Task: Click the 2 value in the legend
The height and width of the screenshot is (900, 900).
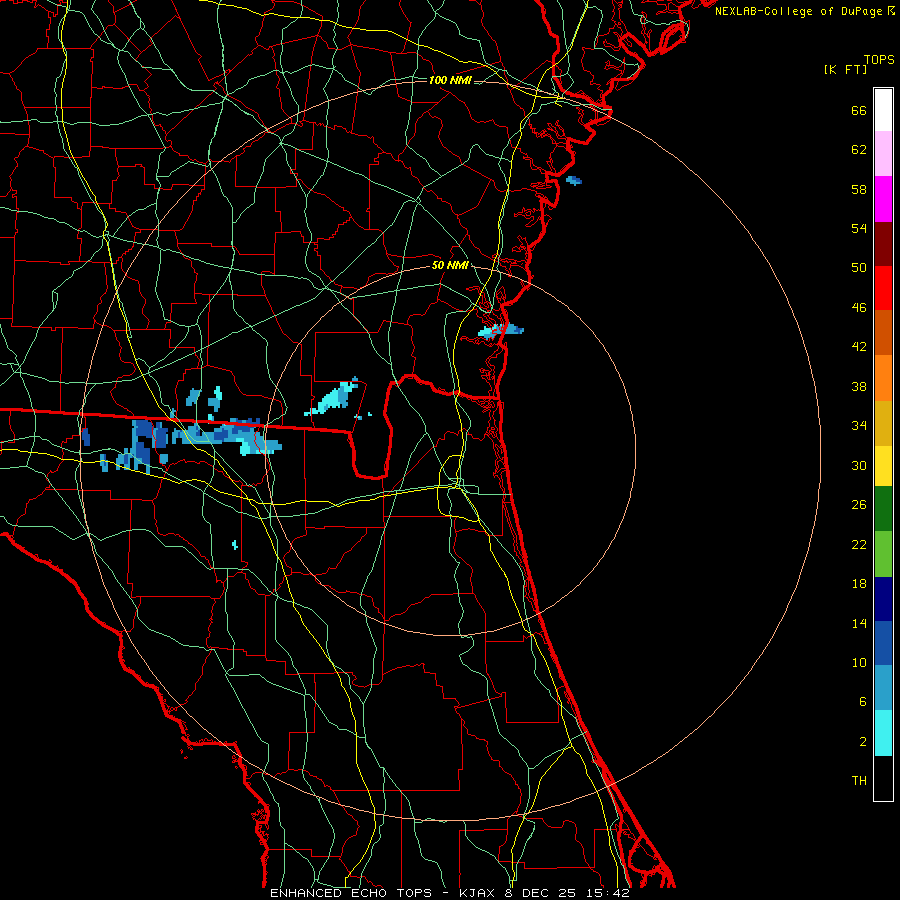Action: coord(863,742)
